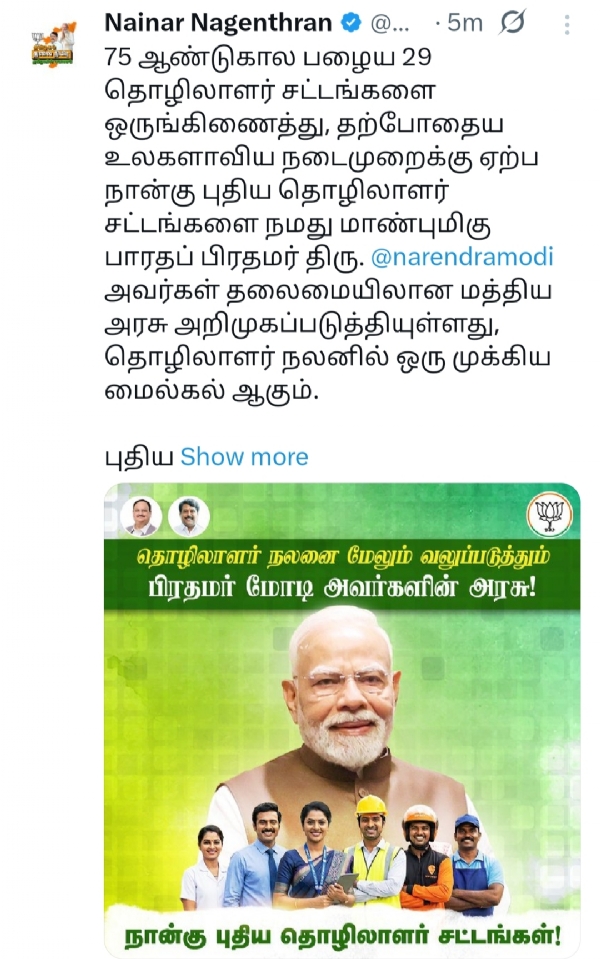Image resolution: width=600 pixels, height=959 pixels.
Task: Click the worker with yellow helmet in poster
Action: point(373,850)
